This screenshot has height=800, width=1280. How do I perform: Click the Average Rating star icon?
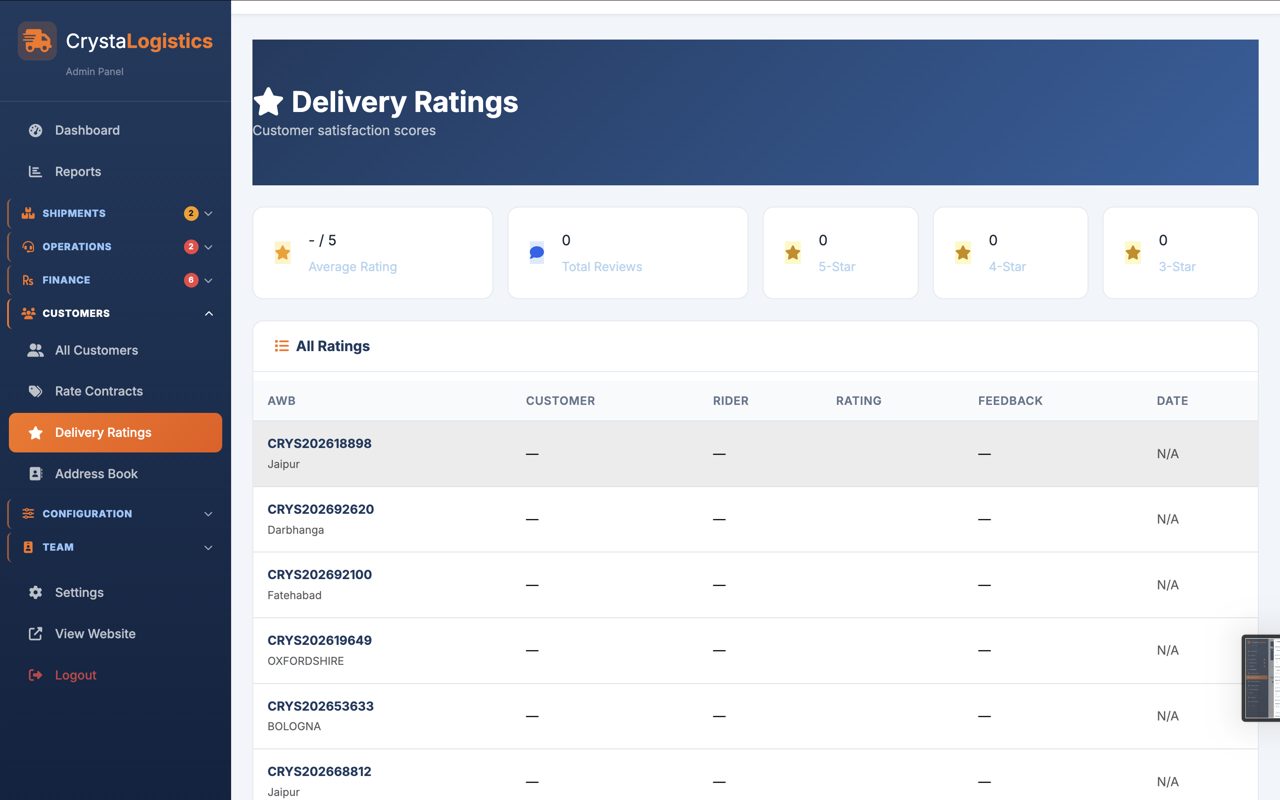(283, 253)
